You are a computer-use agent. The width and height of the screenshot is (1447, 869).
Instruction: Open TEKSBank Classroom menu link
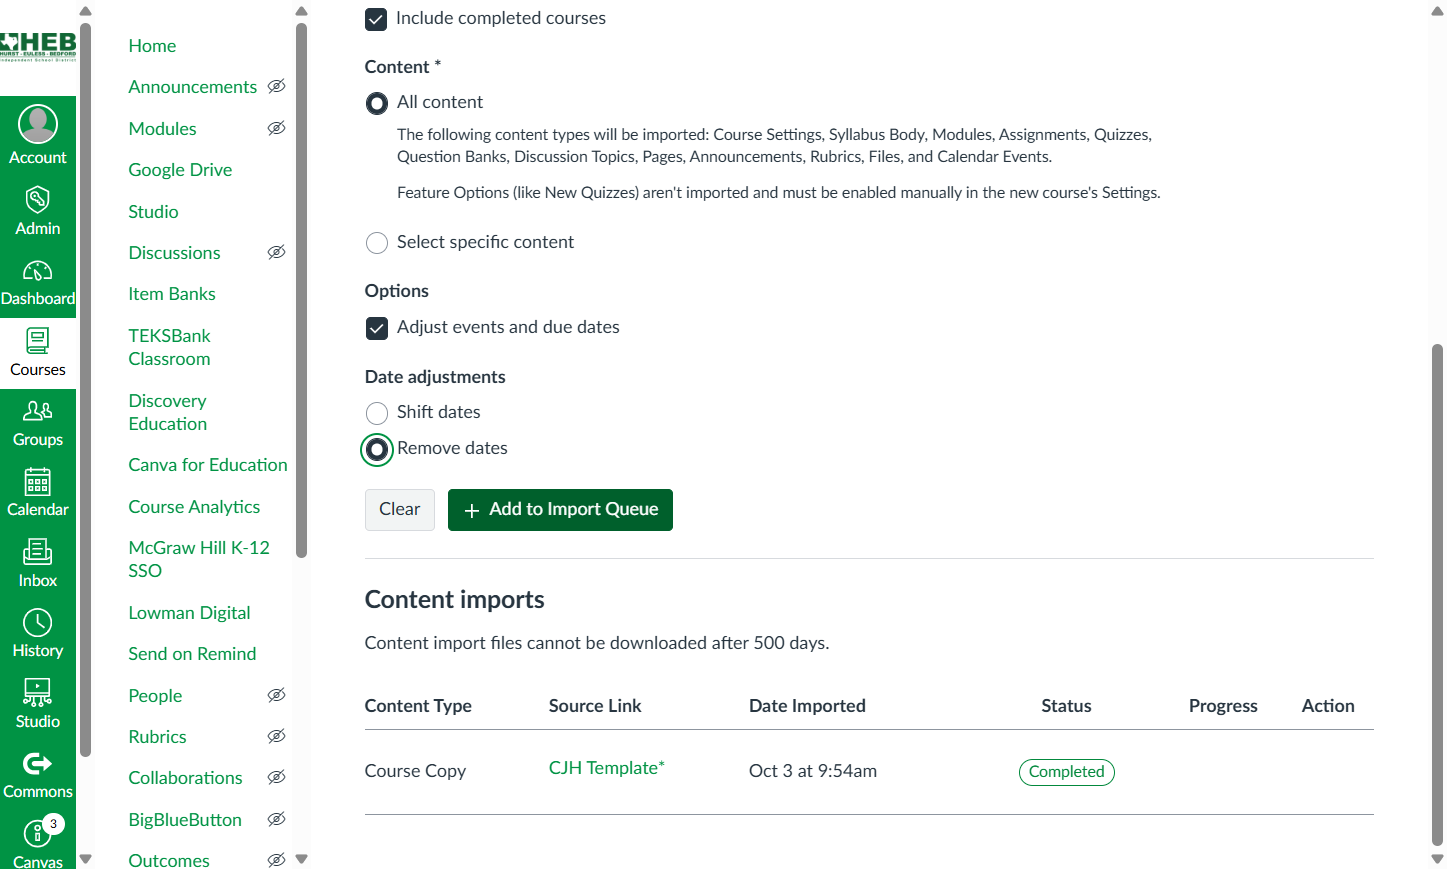[170, 347]
